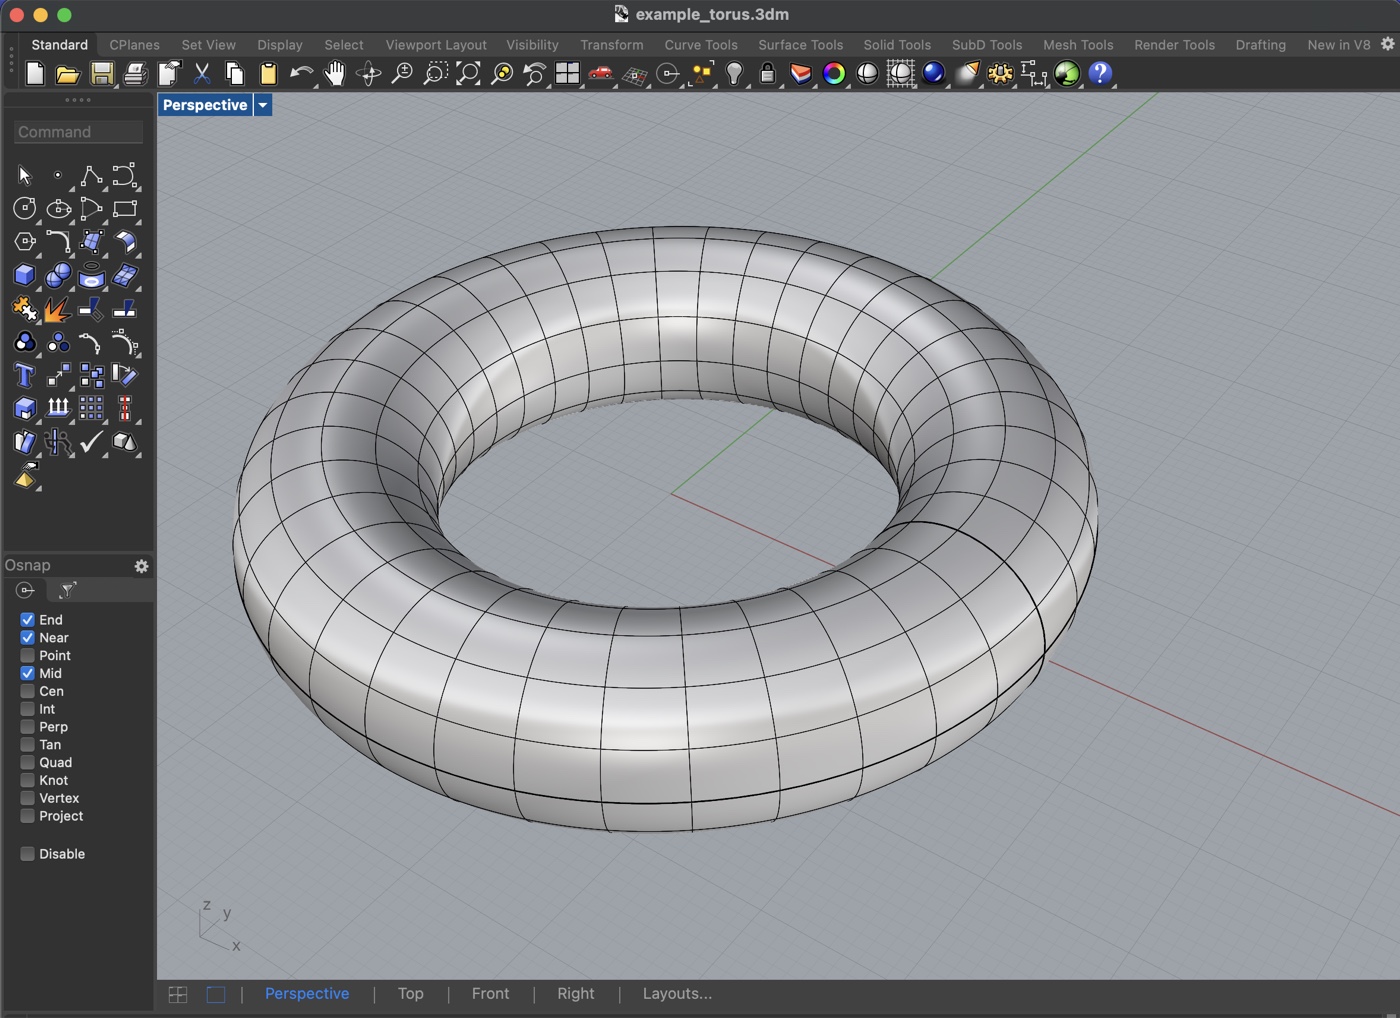Click the Print icon

coord(135,73)
